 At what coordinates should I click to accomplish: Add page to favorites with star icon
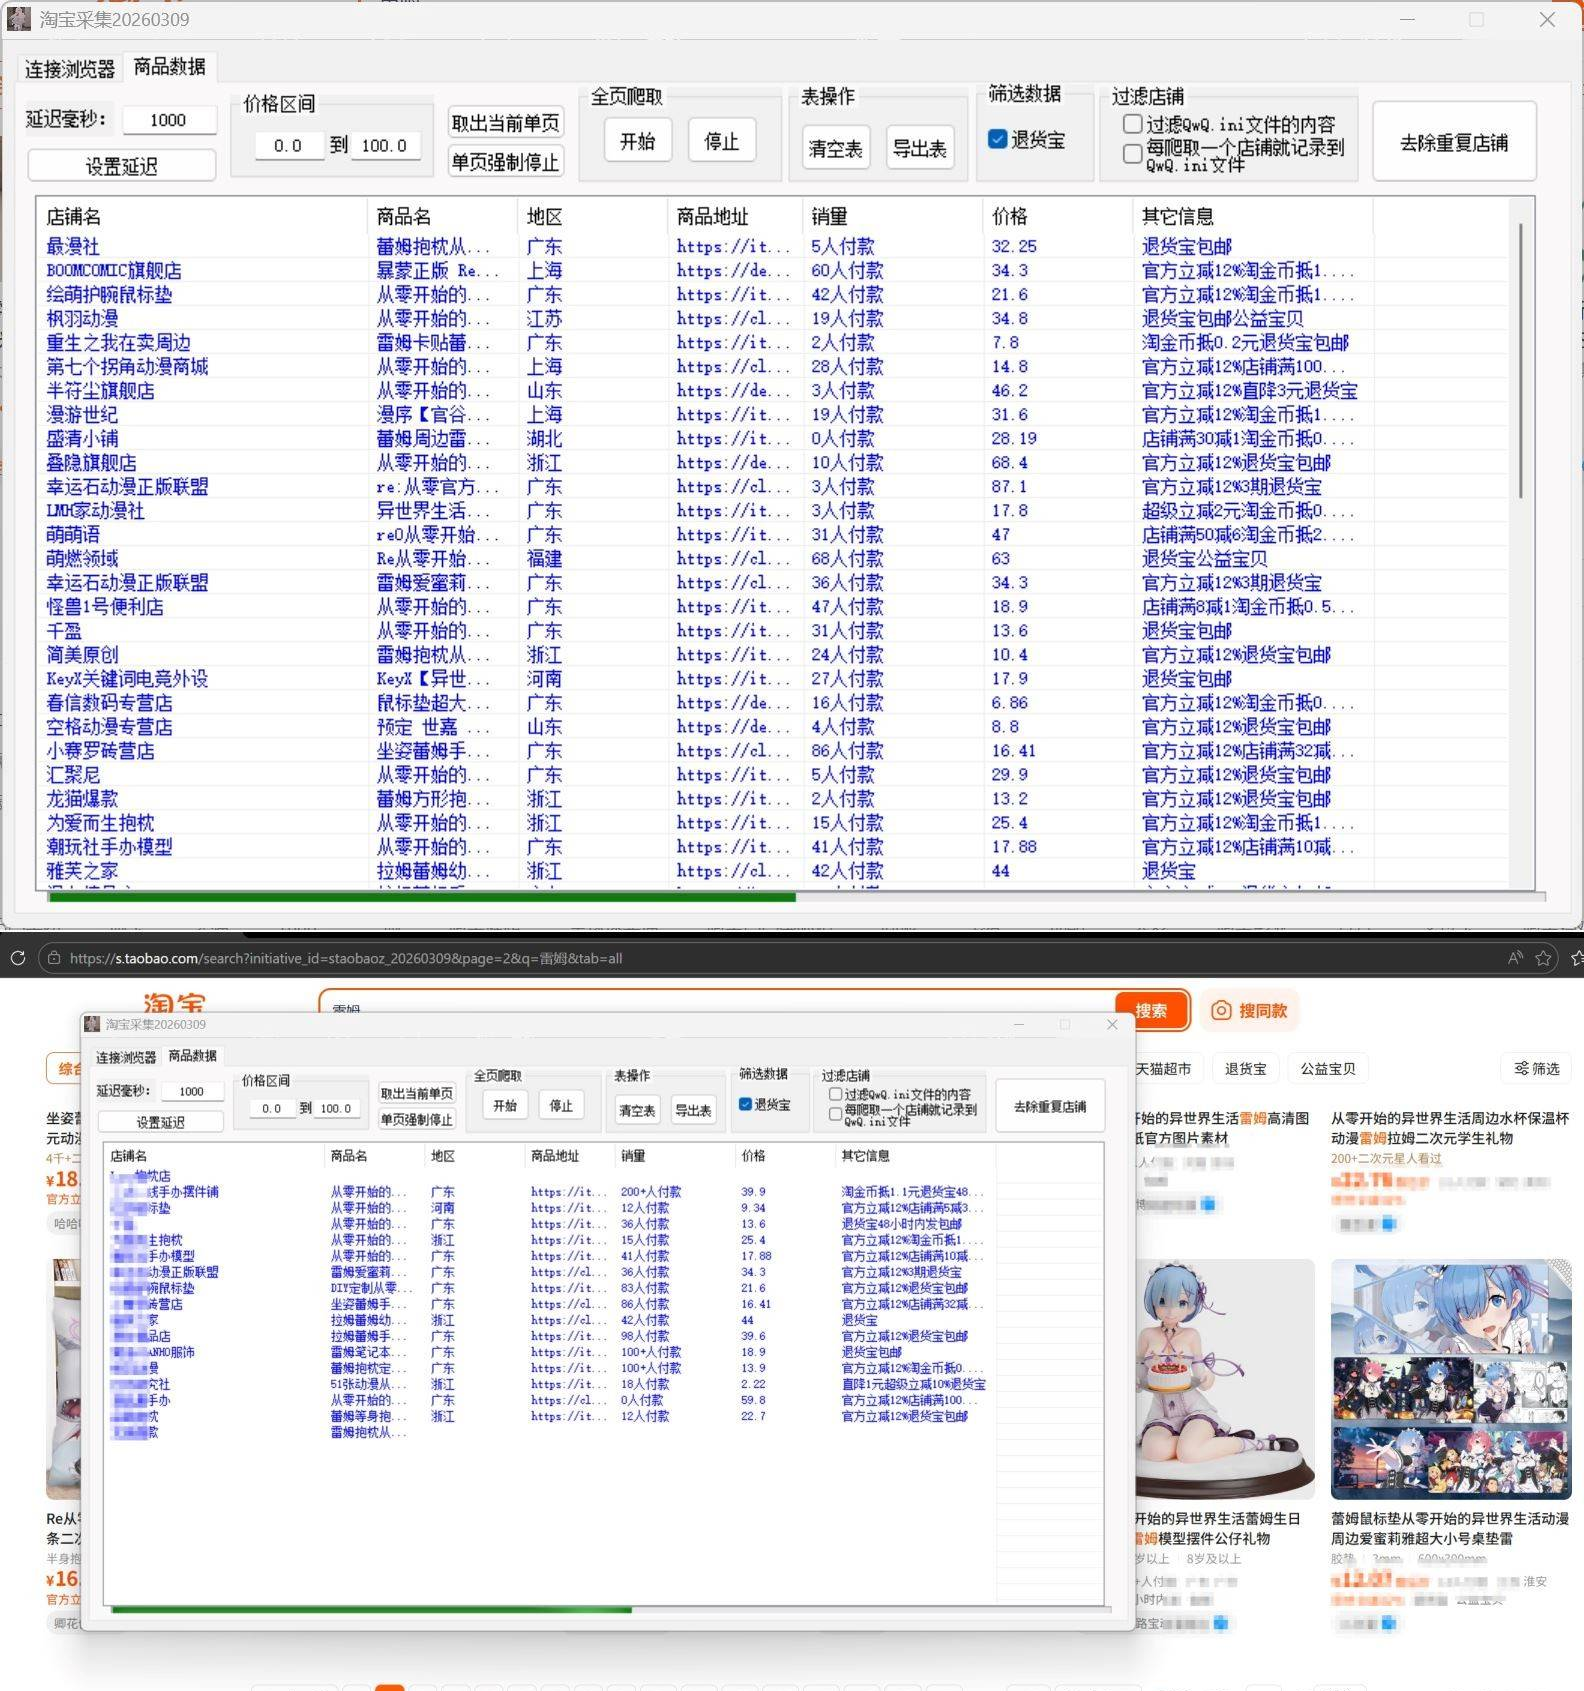point(1543,958)
